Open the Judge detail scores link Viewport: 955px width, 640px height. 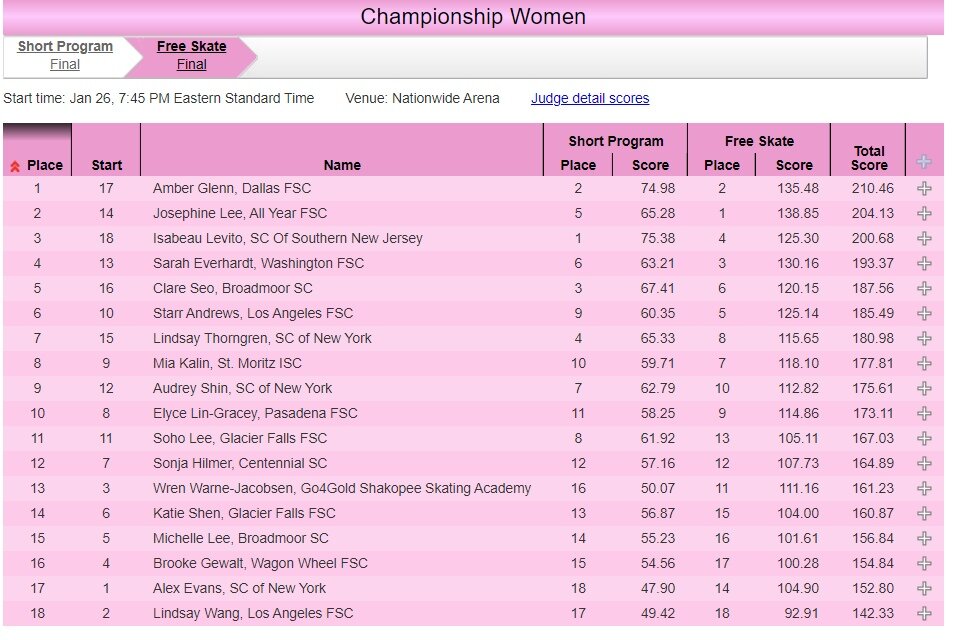[x=590, y=98]
